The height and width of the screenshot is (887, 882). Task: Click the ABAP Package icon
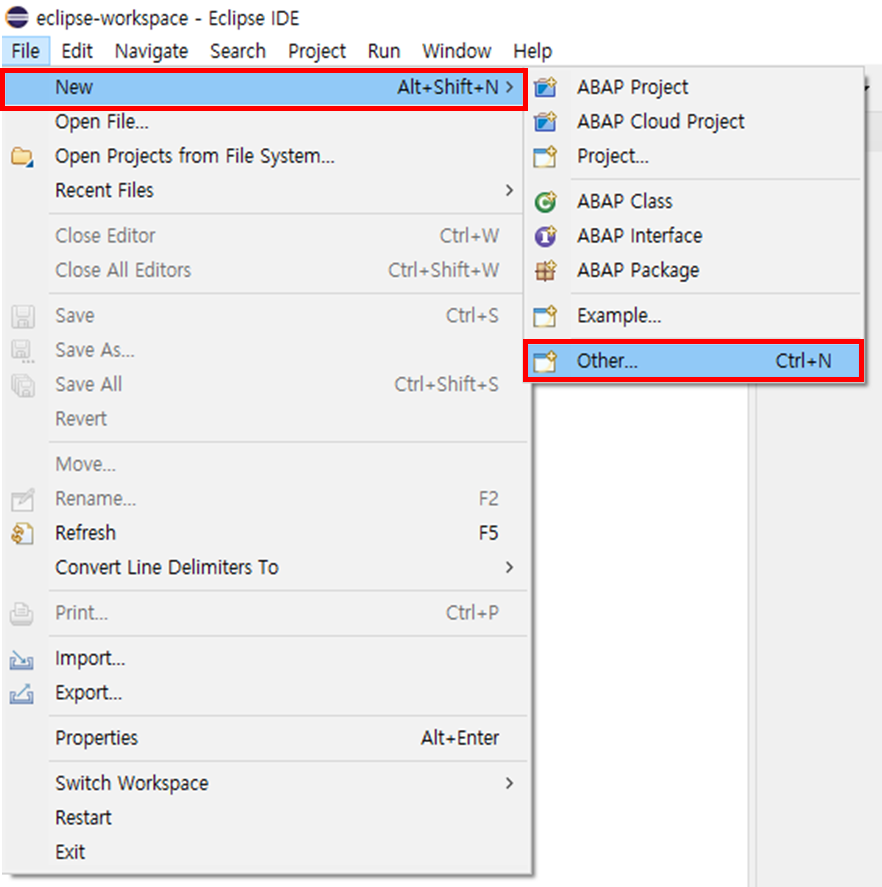[x=545, y=270]
